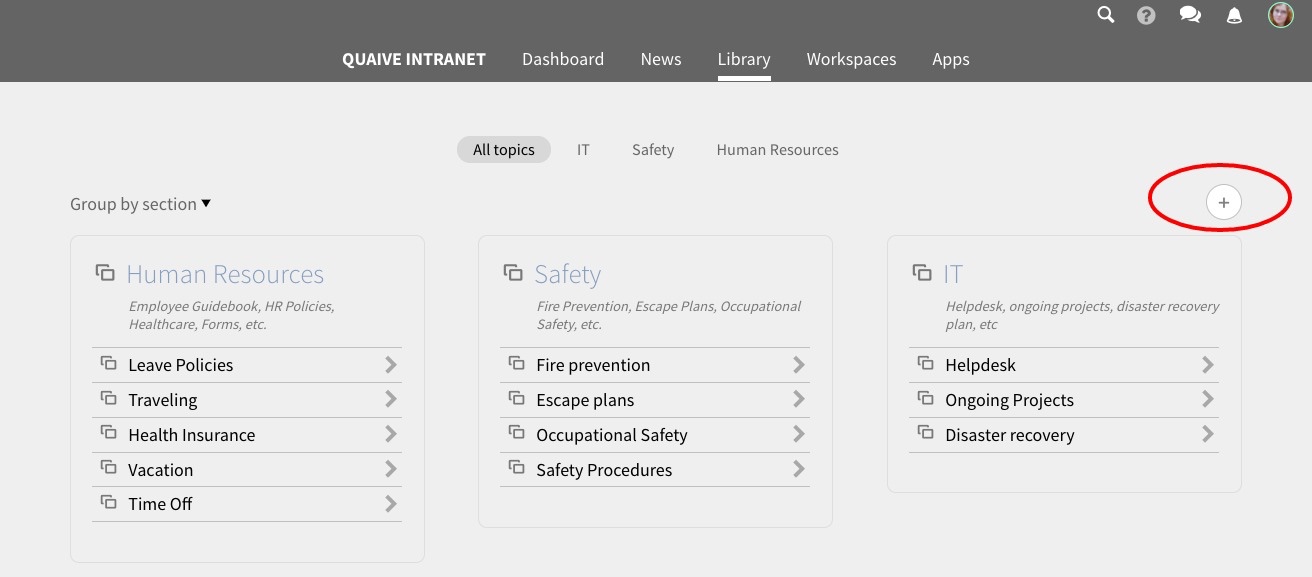
Task: Select the All topics filter pill
Action: (x=504, y=150)
